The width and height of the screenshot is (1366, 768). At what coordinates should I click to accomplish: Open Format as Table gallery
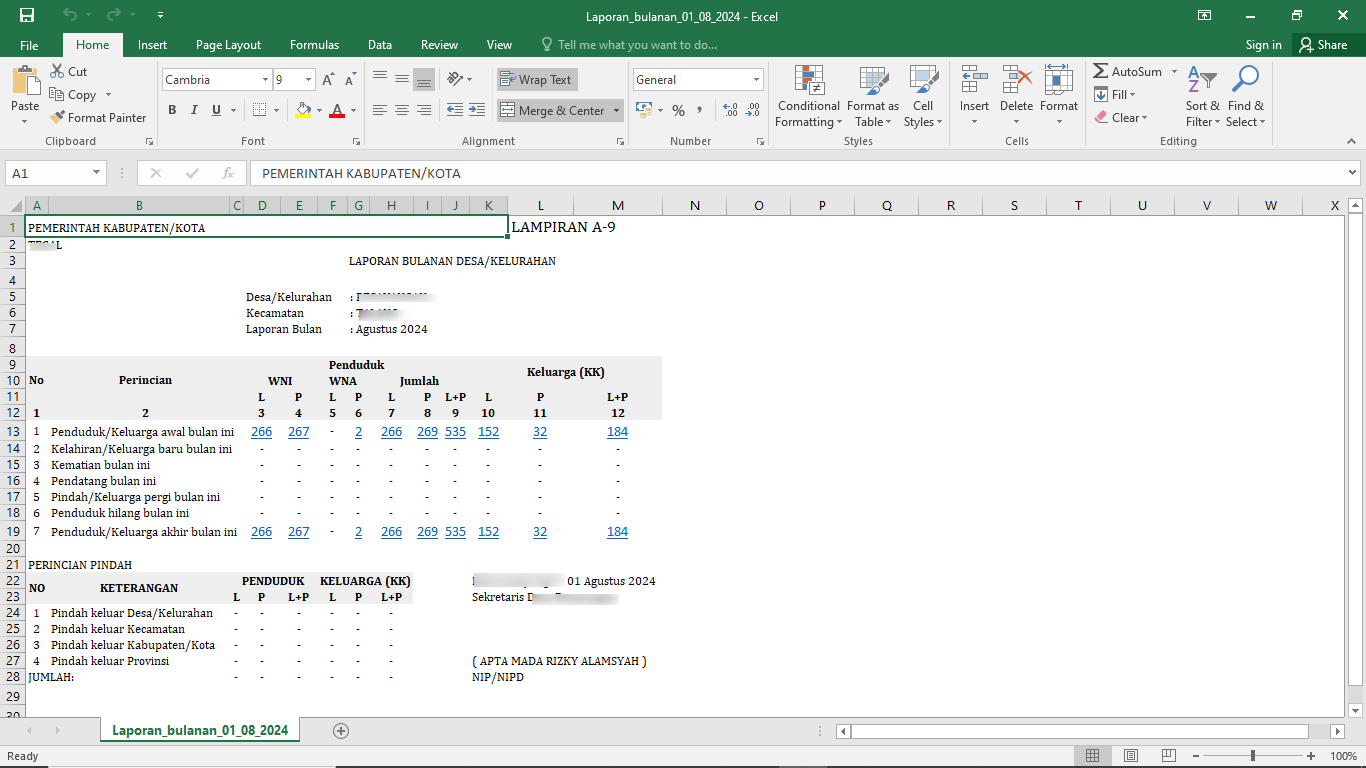pos(873,97)
